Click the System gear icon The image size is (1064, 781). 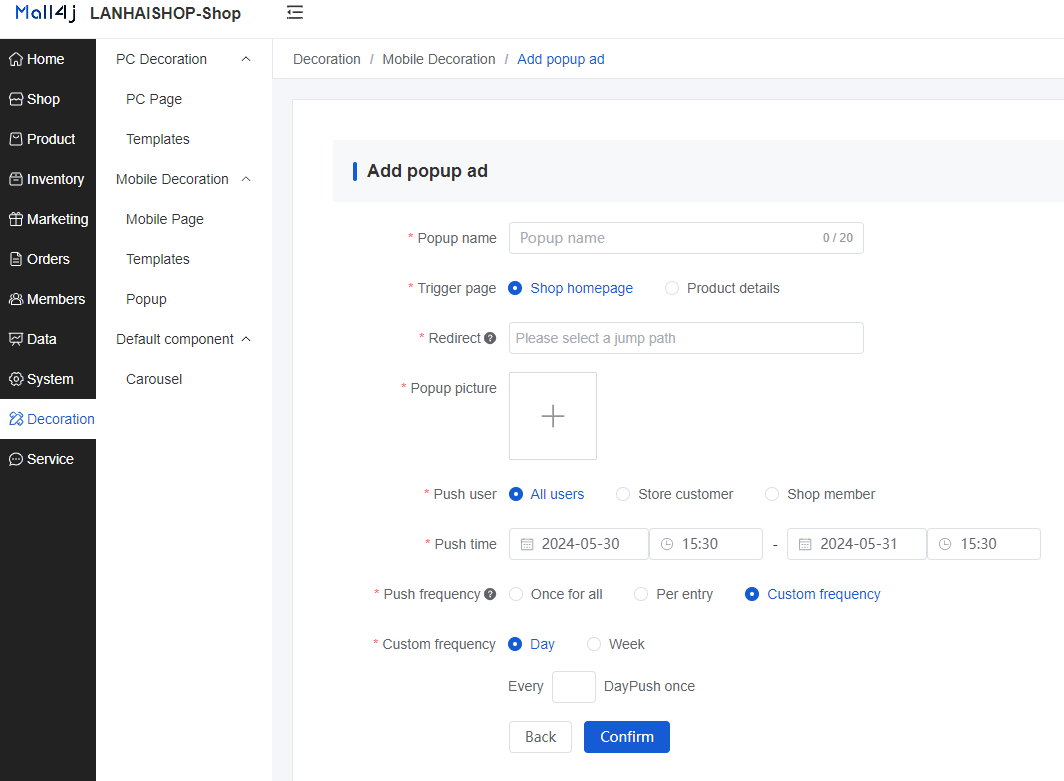(16, 379)
